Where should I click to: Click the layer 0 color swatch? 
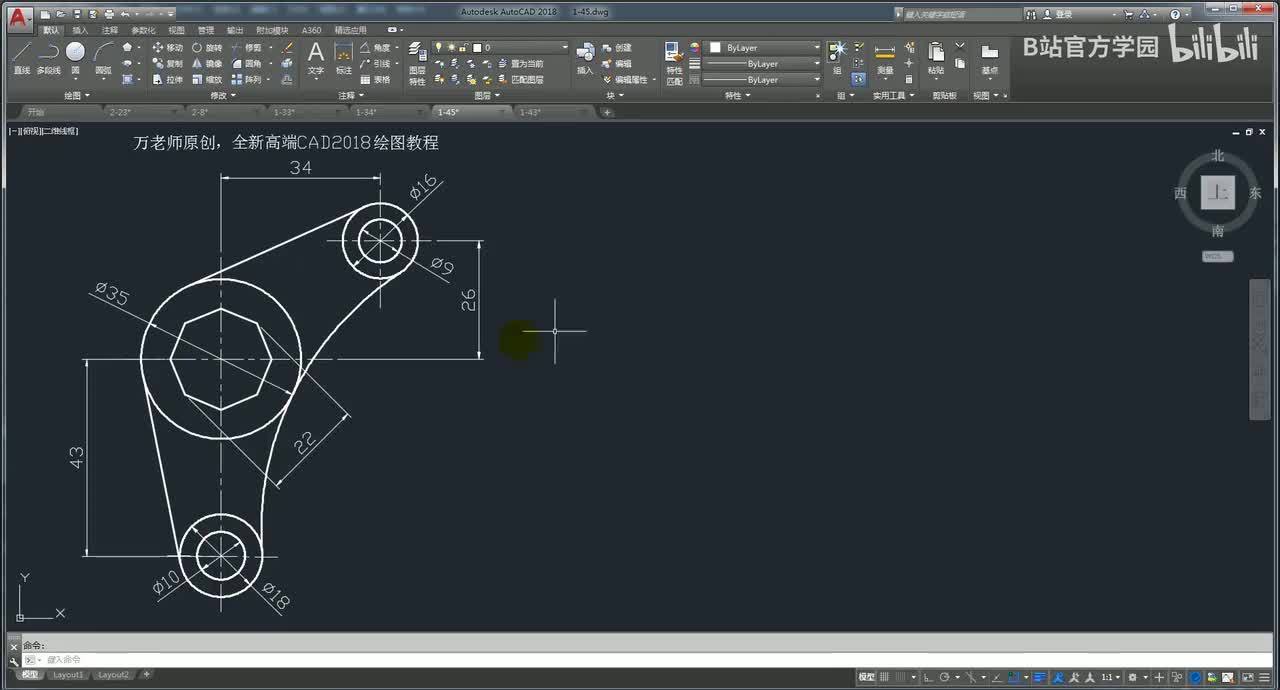(x=478, y=47)
